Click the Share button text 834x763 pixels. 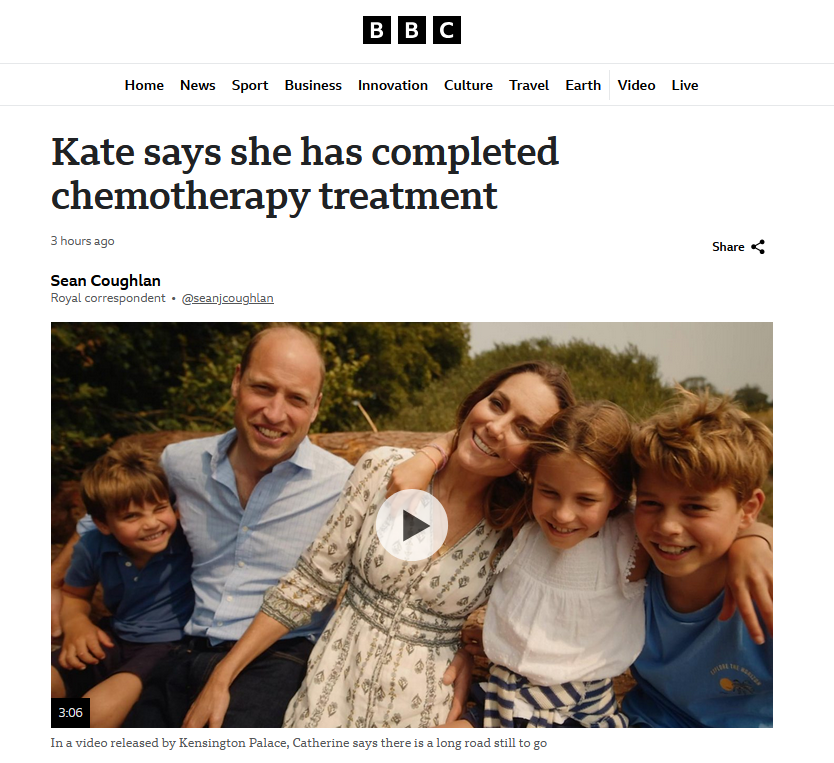728,247
